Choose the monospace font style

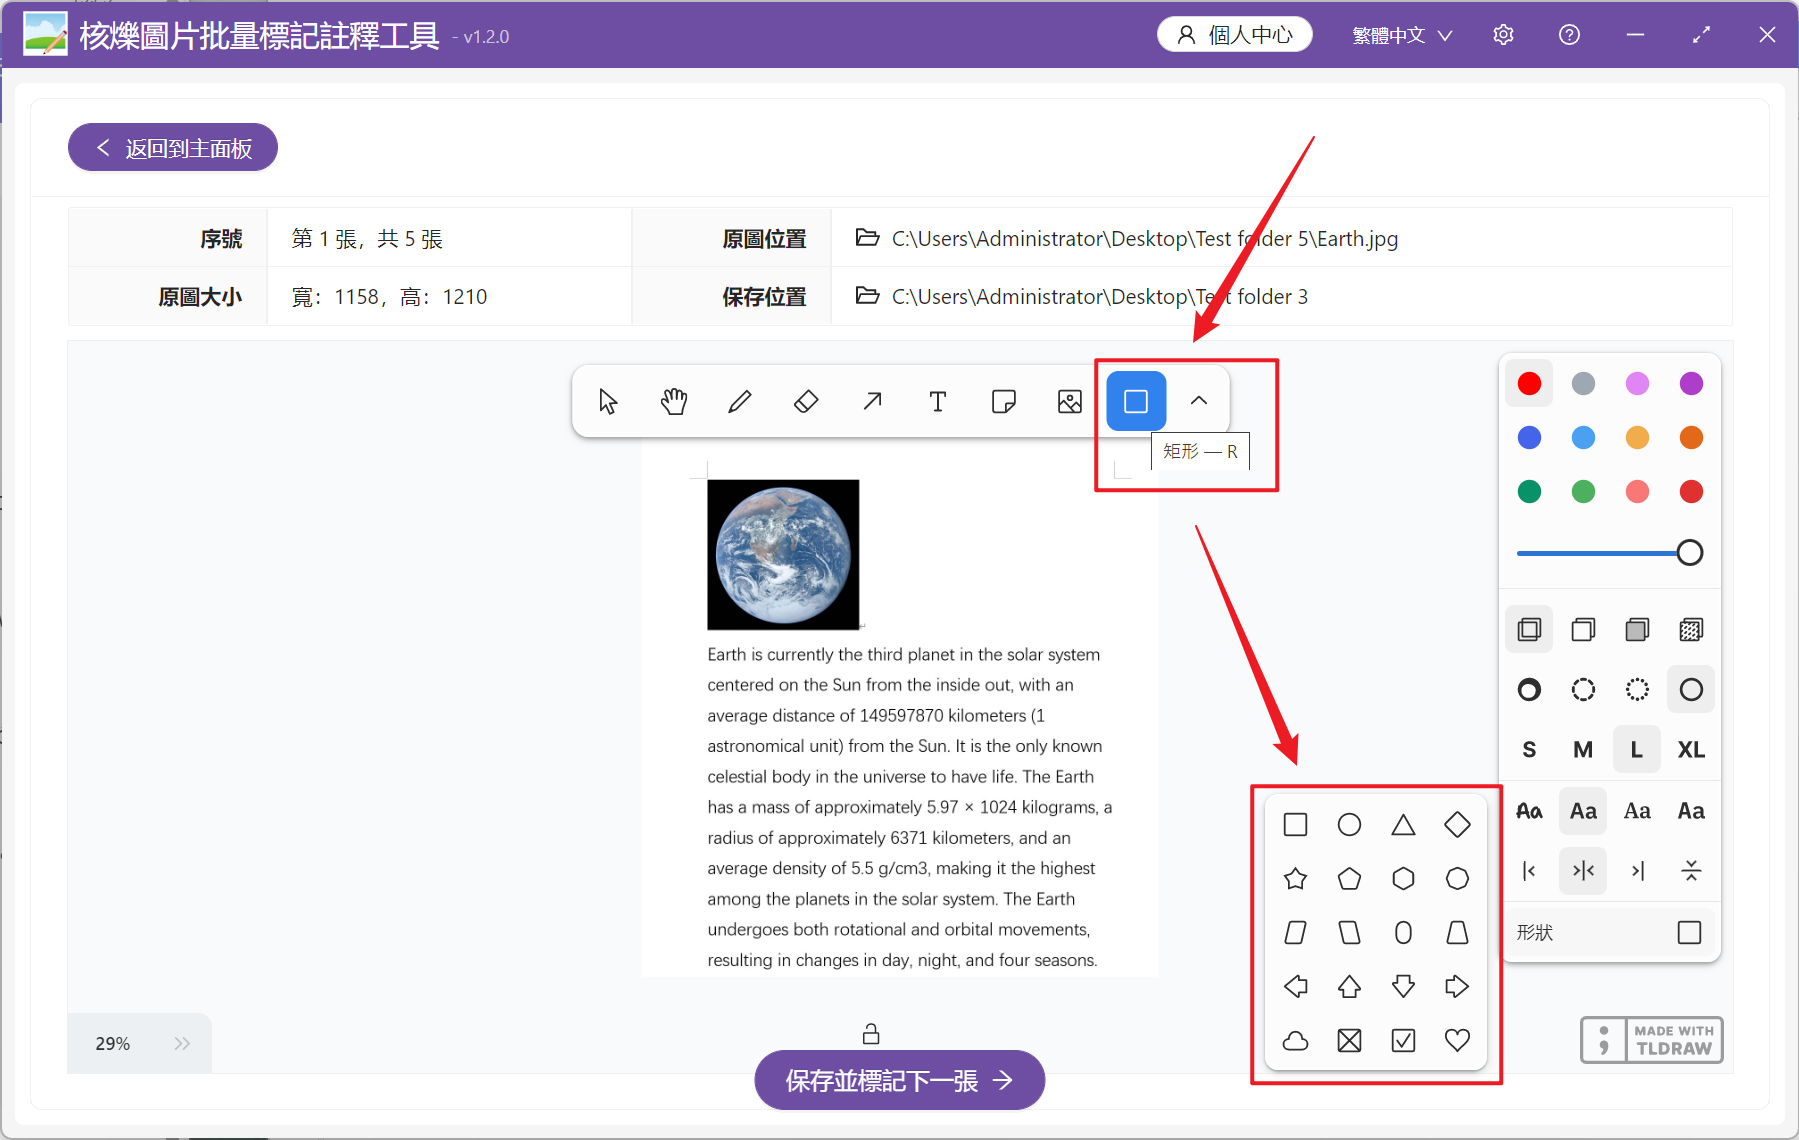pos(1691,810)
